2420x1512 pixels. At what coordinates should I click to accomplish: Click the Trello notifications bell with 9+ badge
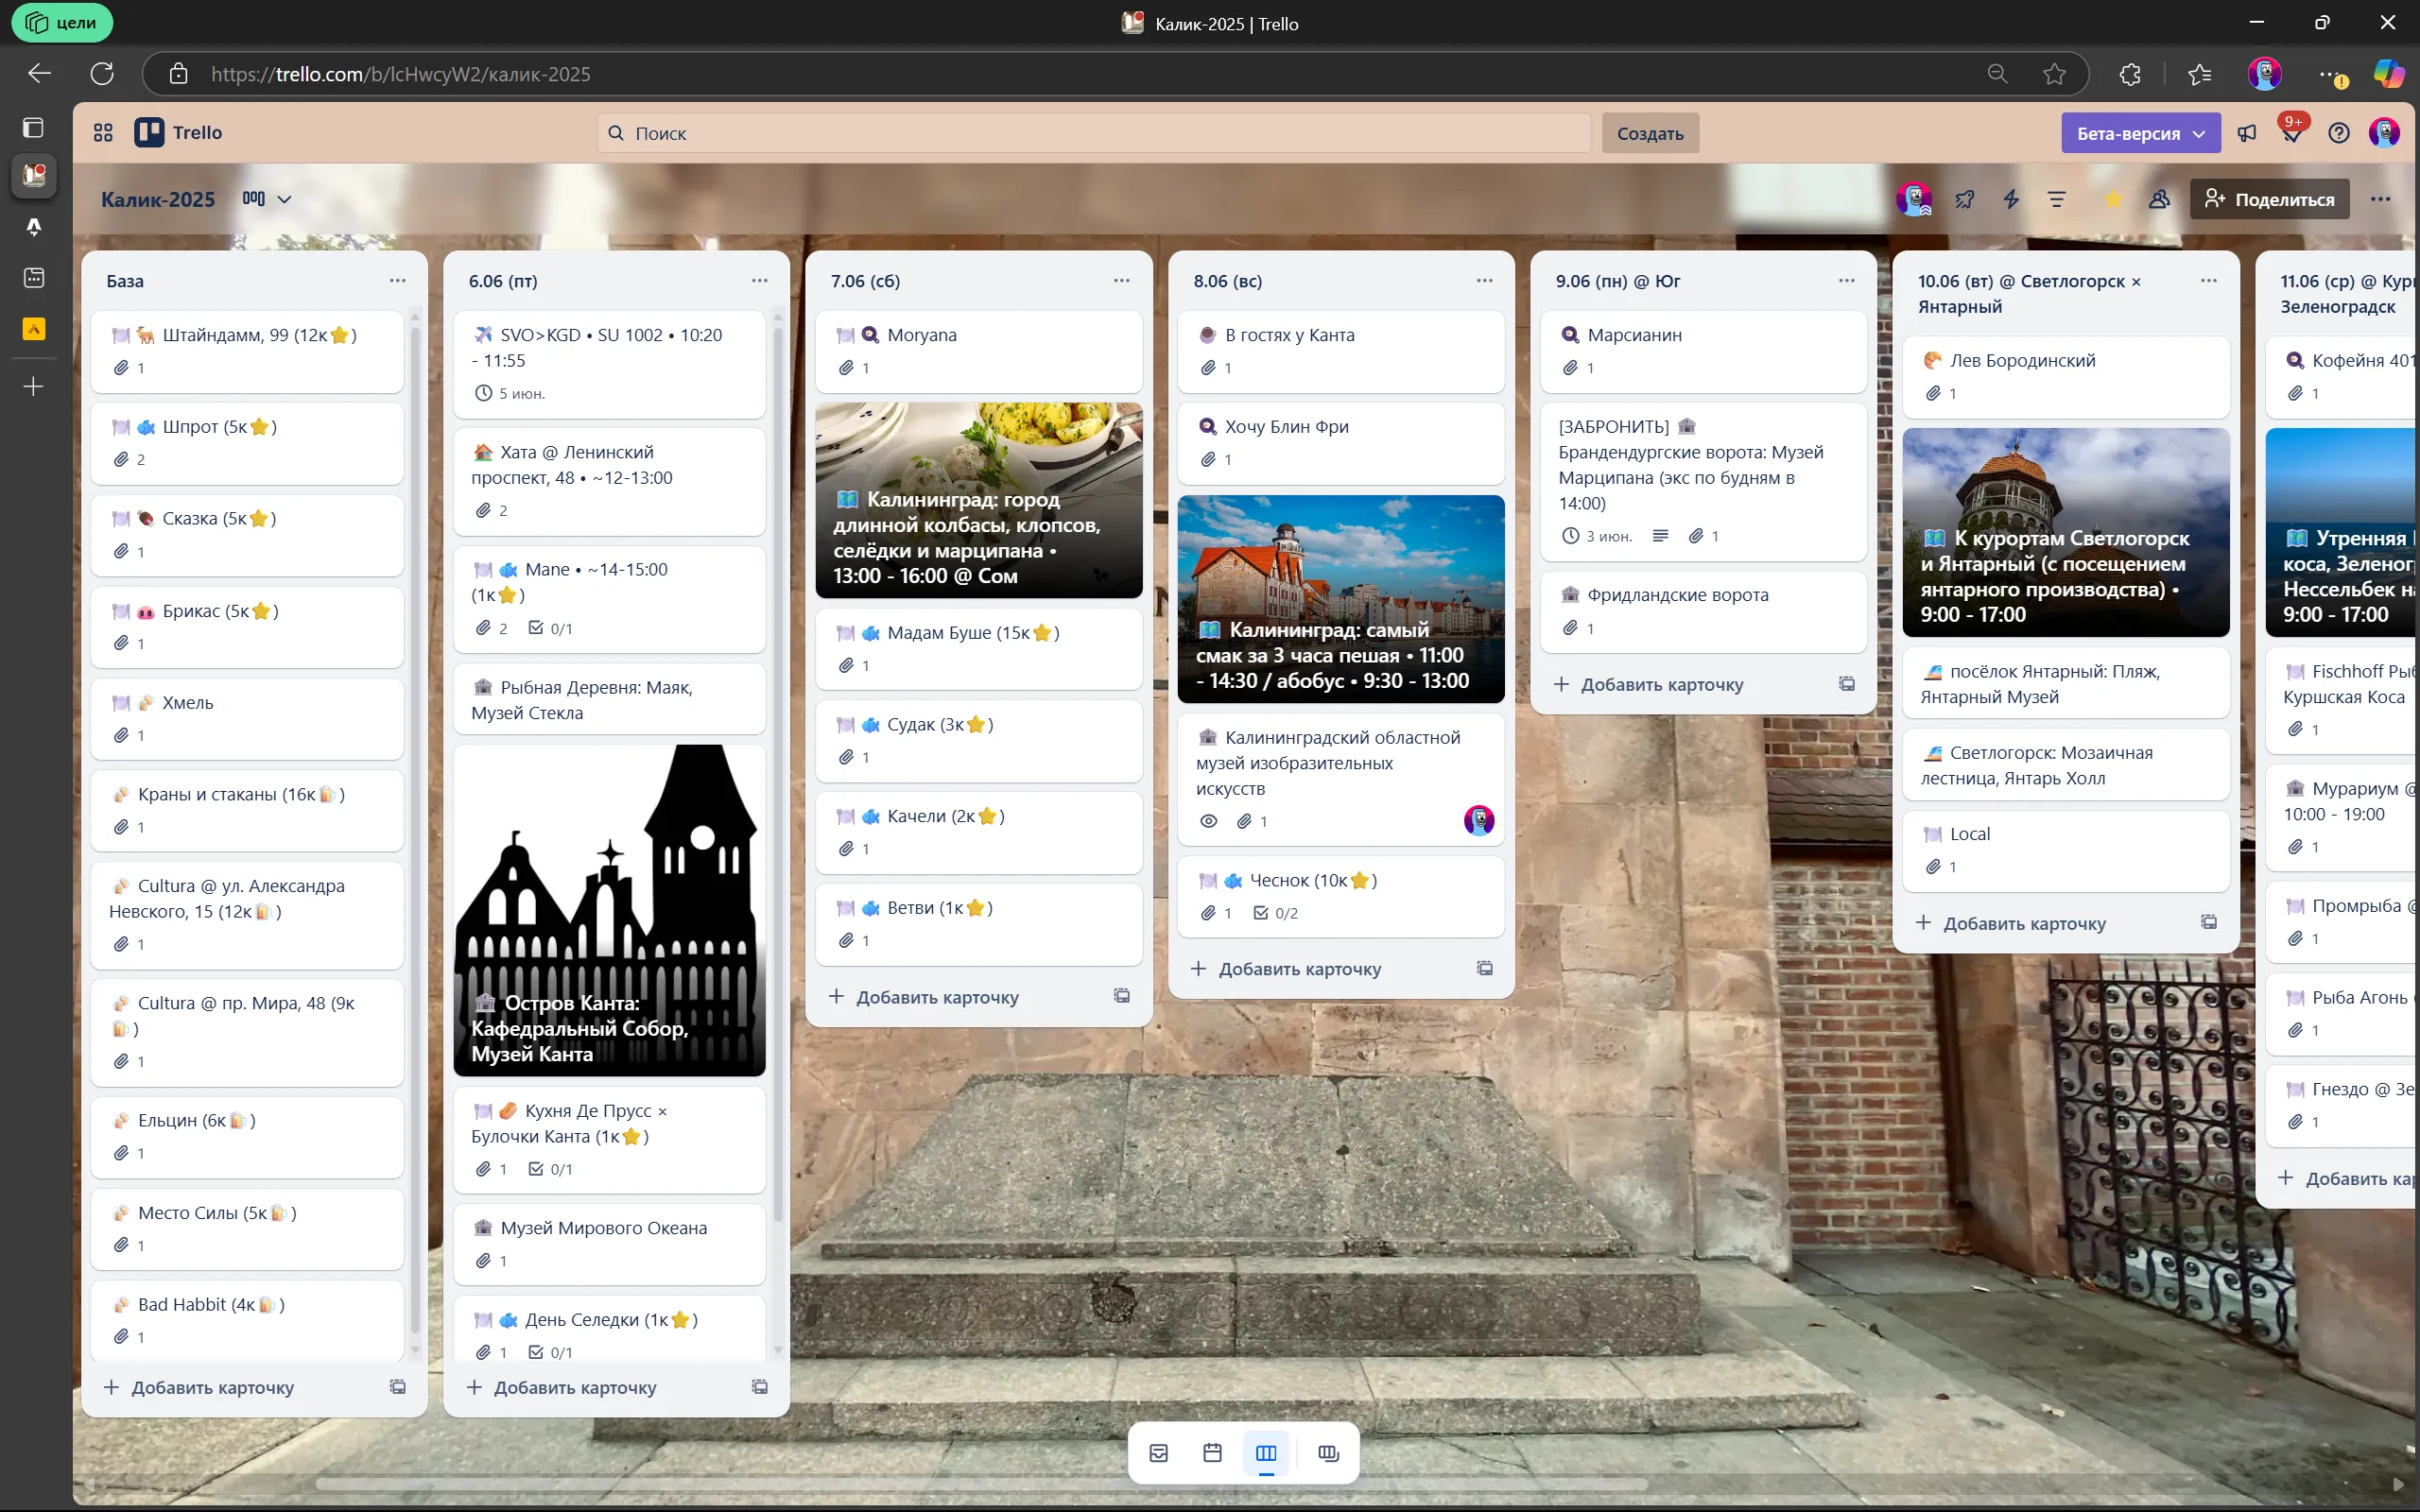(2291, 133)
